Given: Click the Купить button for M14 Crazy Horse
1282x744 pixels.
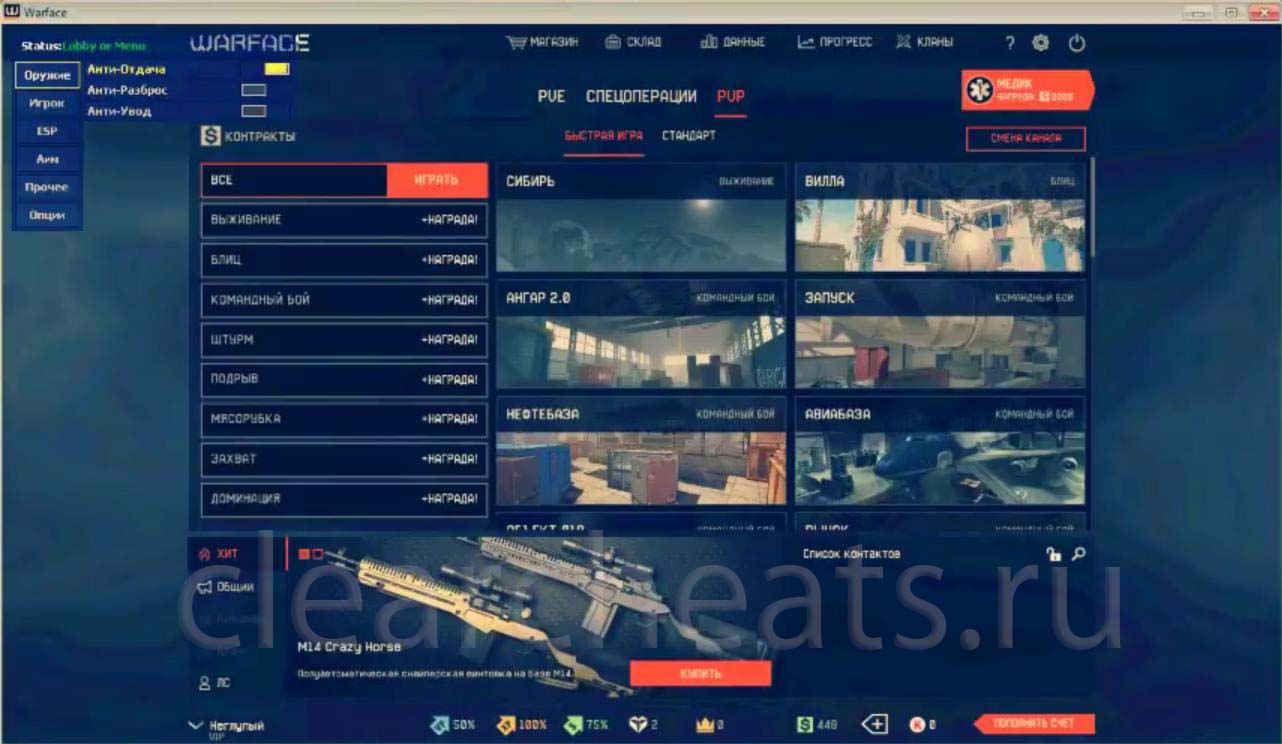Looking at the screenshot, I should (x=700, y=673).
